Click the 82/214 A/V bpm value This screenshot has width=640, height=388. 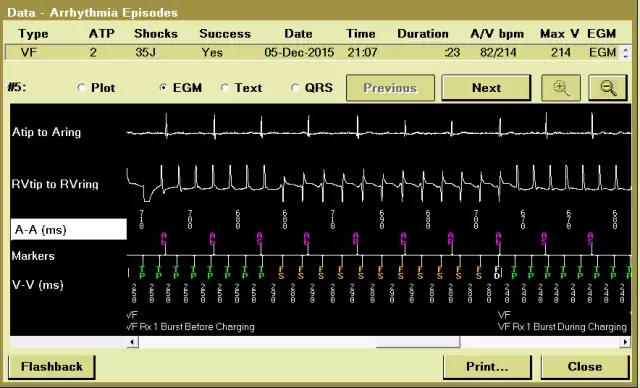498,53
